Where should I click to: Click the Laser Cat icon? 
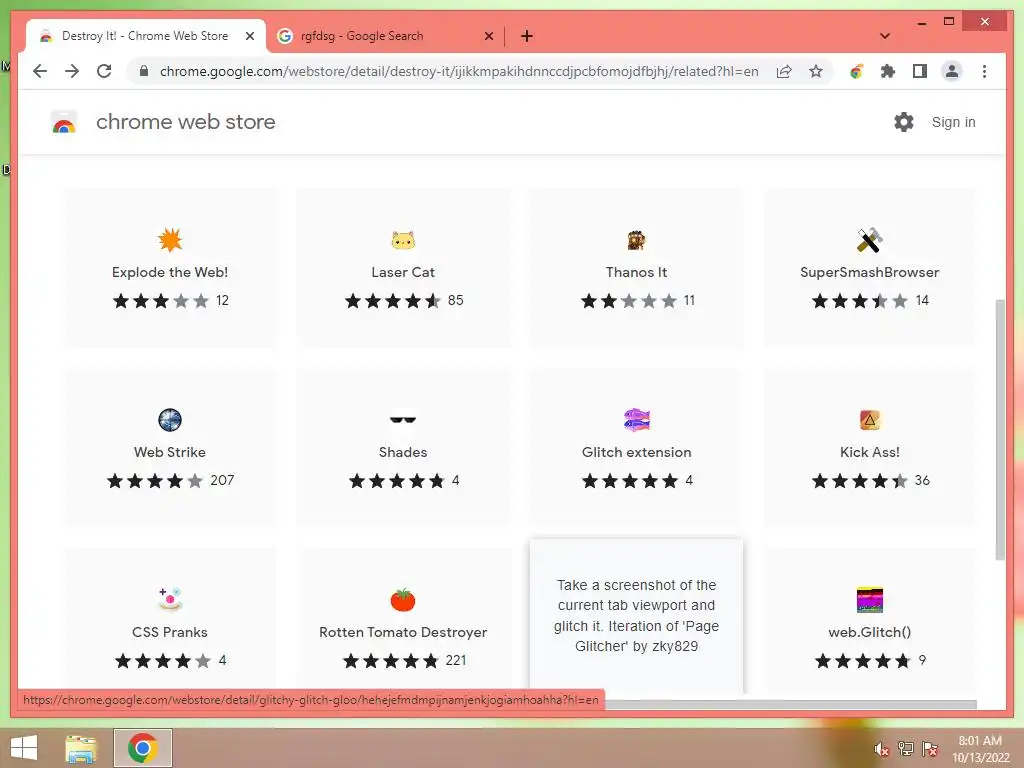(x=403, y=240)
